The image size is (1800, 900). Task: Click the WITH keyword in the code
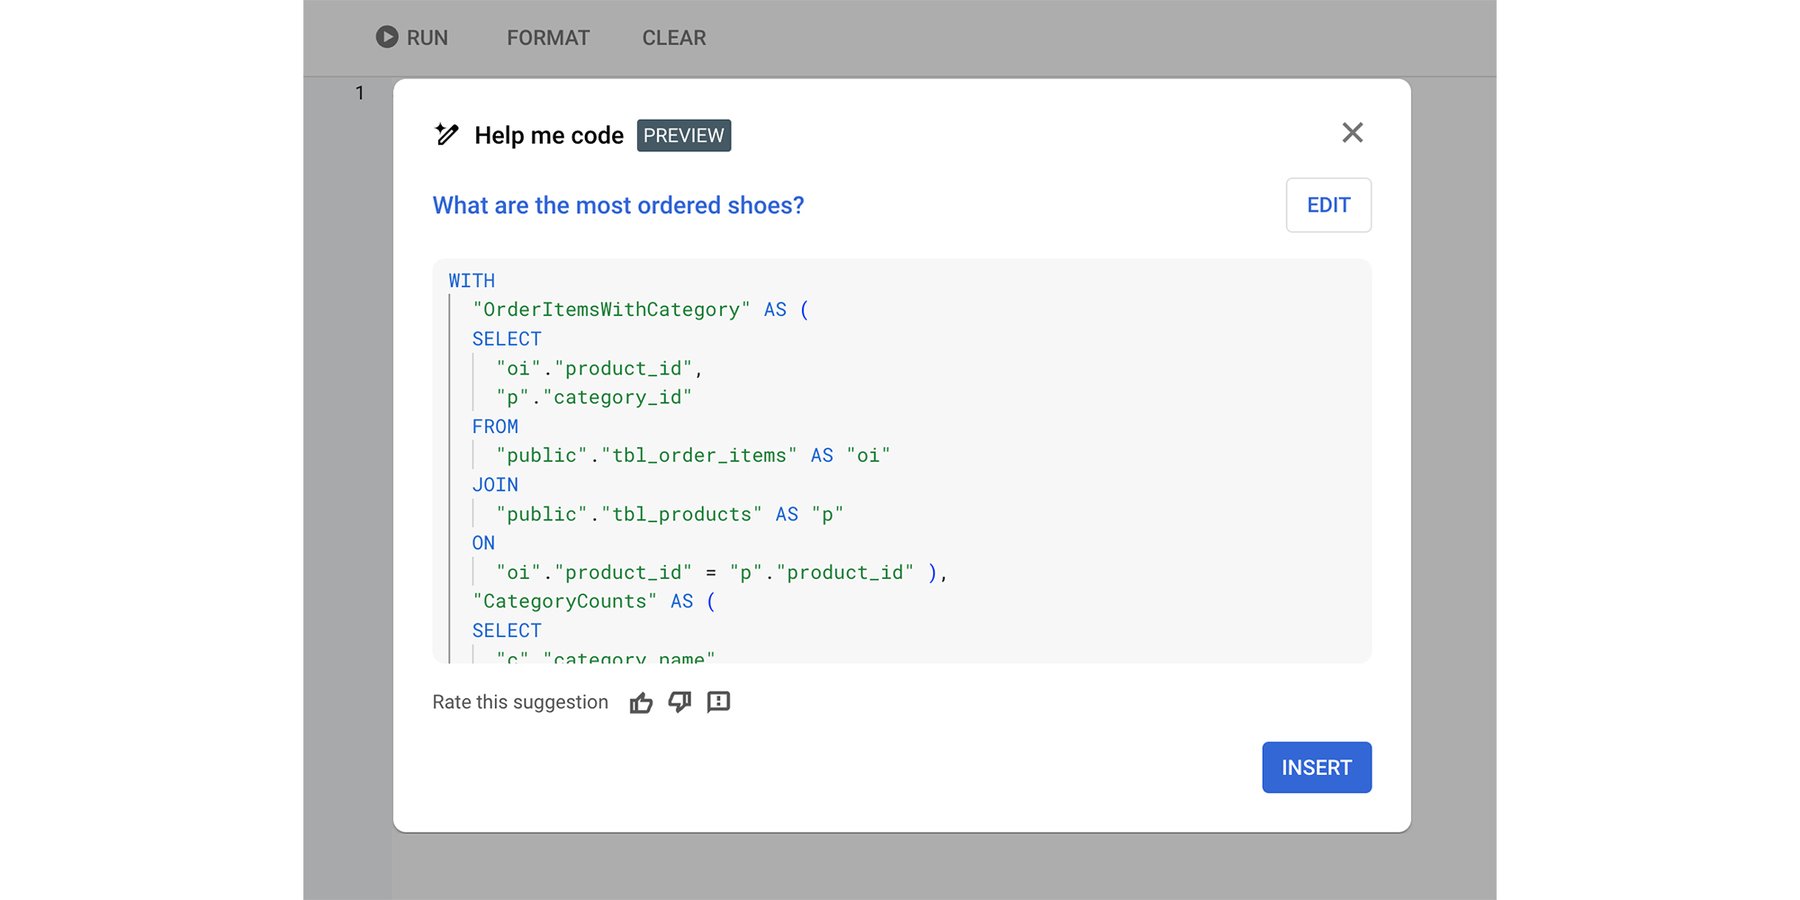(x=472, y=281)
